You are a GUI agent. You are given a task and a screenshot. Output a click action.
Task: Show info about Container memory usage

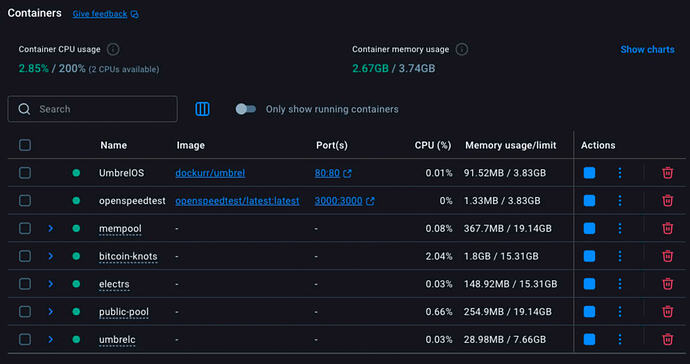pos(462,49)
